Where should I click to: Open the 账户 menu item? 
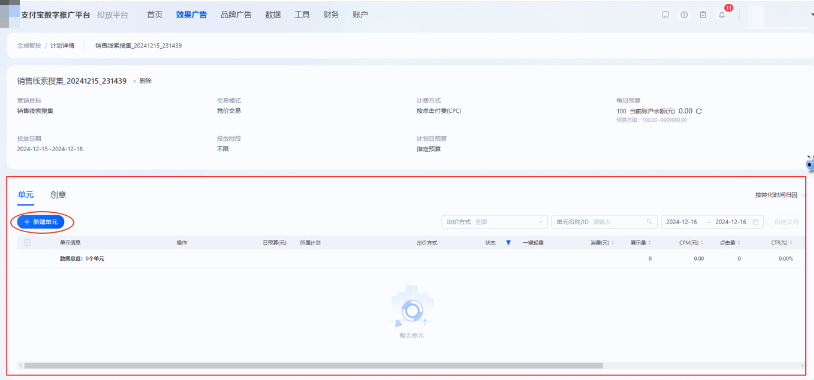click(x=360, y=15)
